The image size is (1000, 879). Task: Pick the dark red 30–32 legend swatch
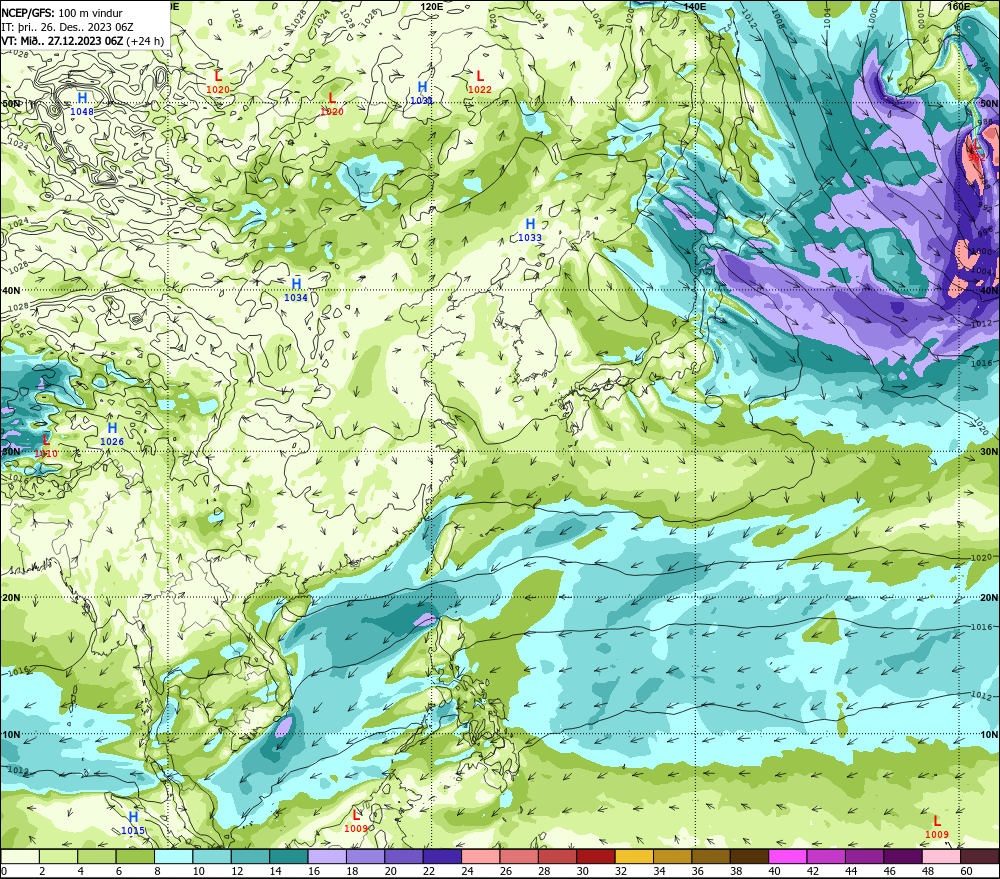click(x=596, y=856)
